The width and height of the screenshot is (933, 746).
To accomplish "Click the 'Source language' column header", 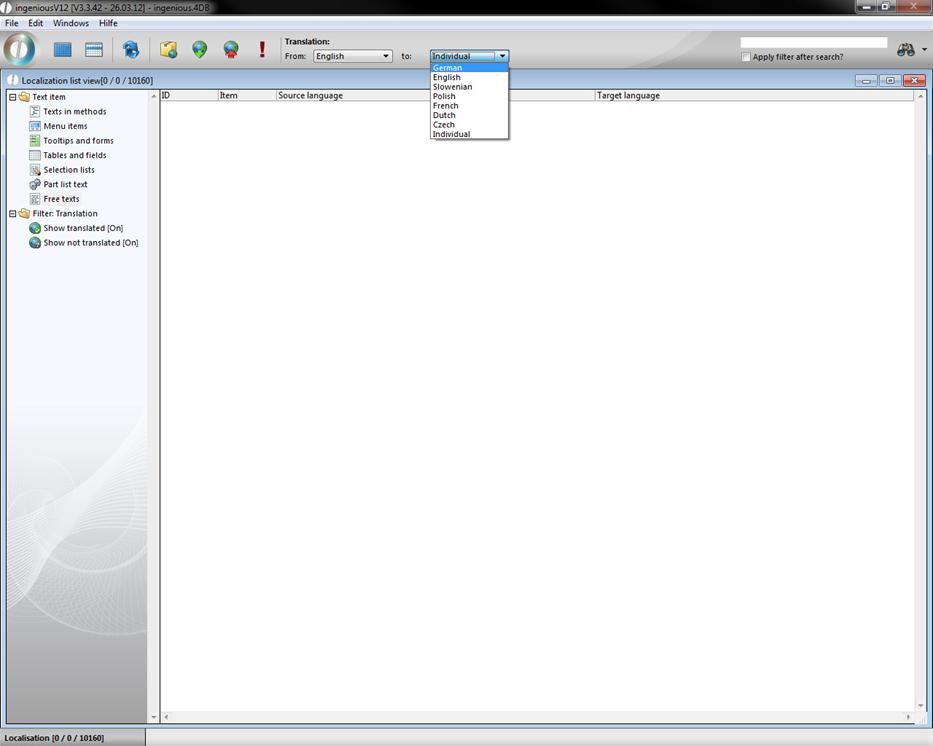I will pos(310,96).
